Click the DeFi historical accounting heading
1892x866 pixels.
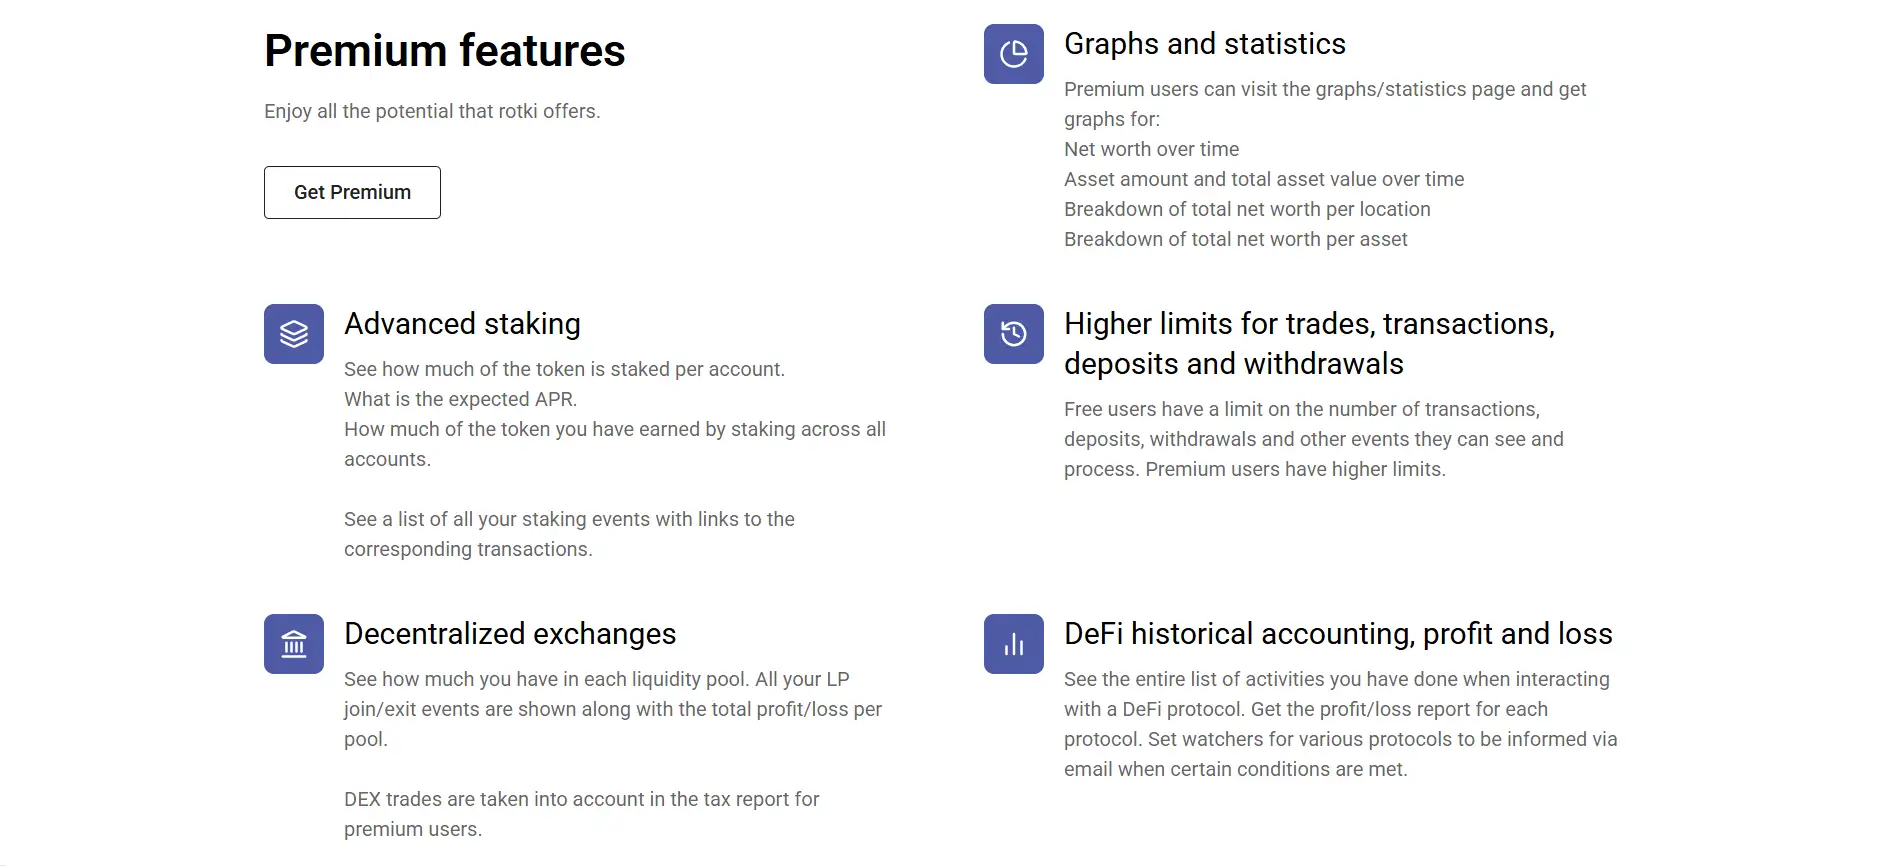1338,634
